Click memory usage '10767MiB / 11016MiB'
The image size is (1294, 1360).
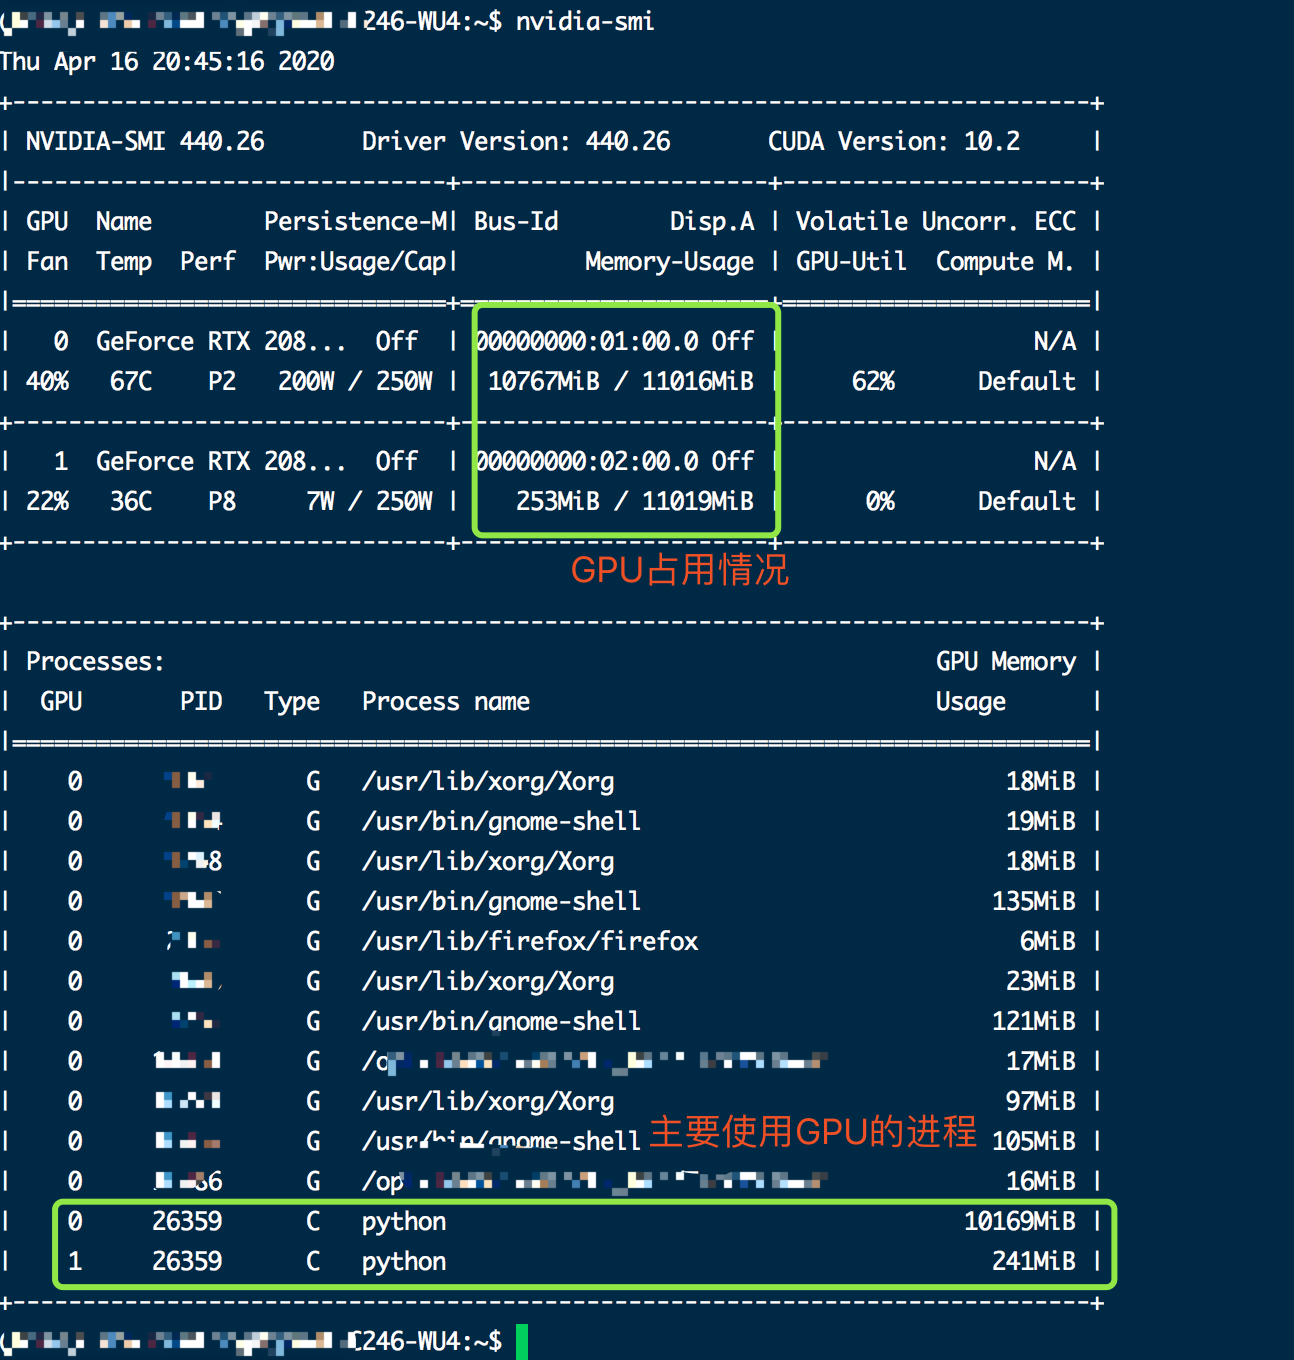point(621,381)
